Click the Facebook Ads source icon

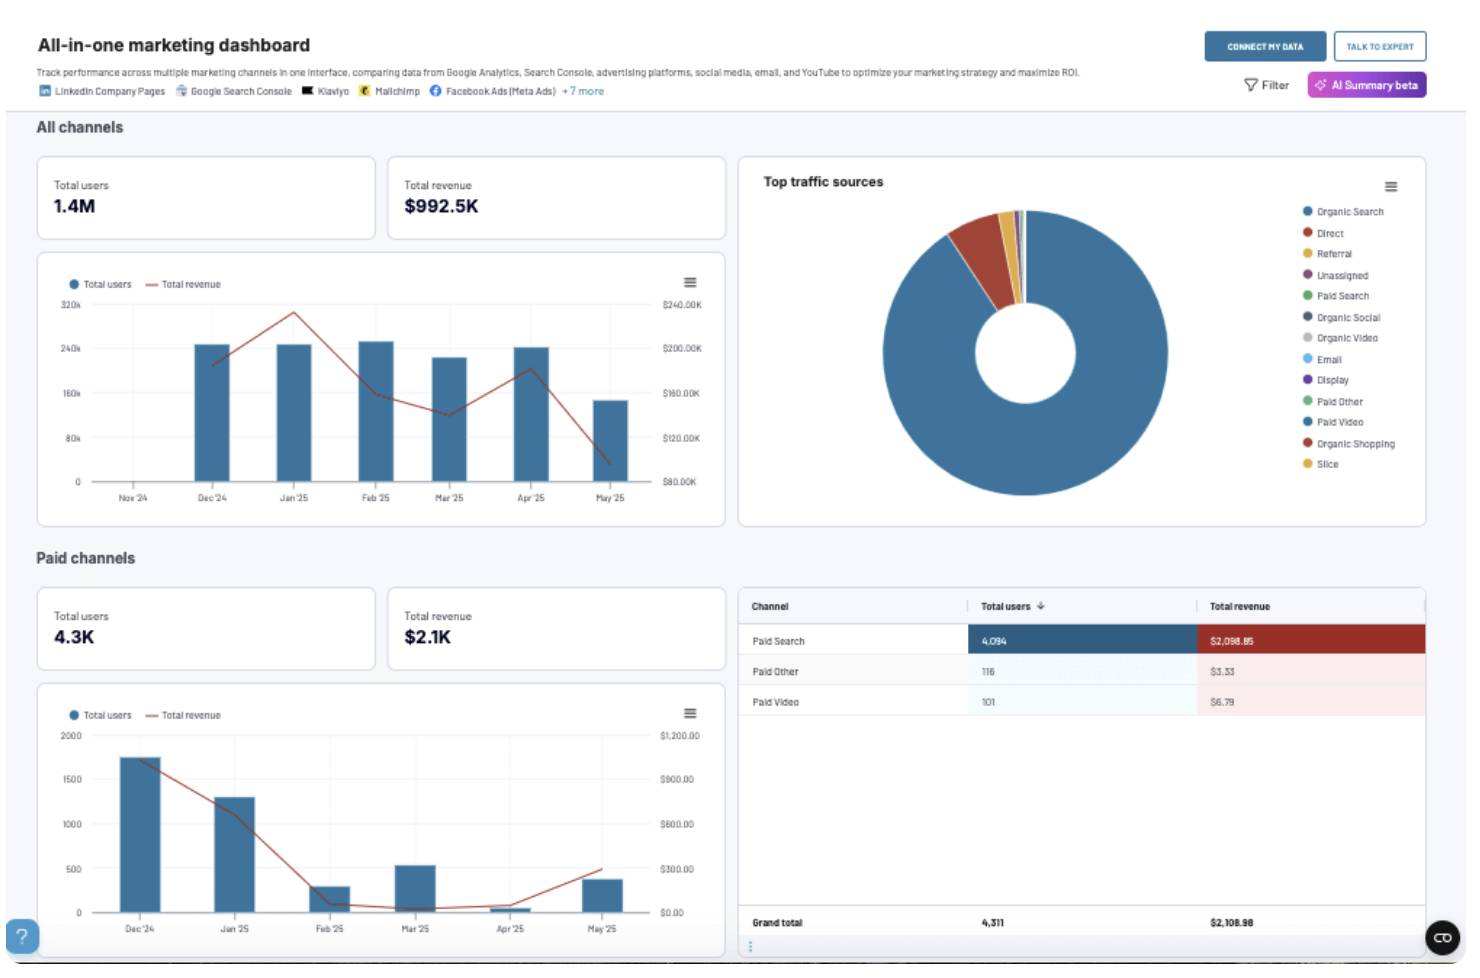pyautogui.click(x=435, y=91)
